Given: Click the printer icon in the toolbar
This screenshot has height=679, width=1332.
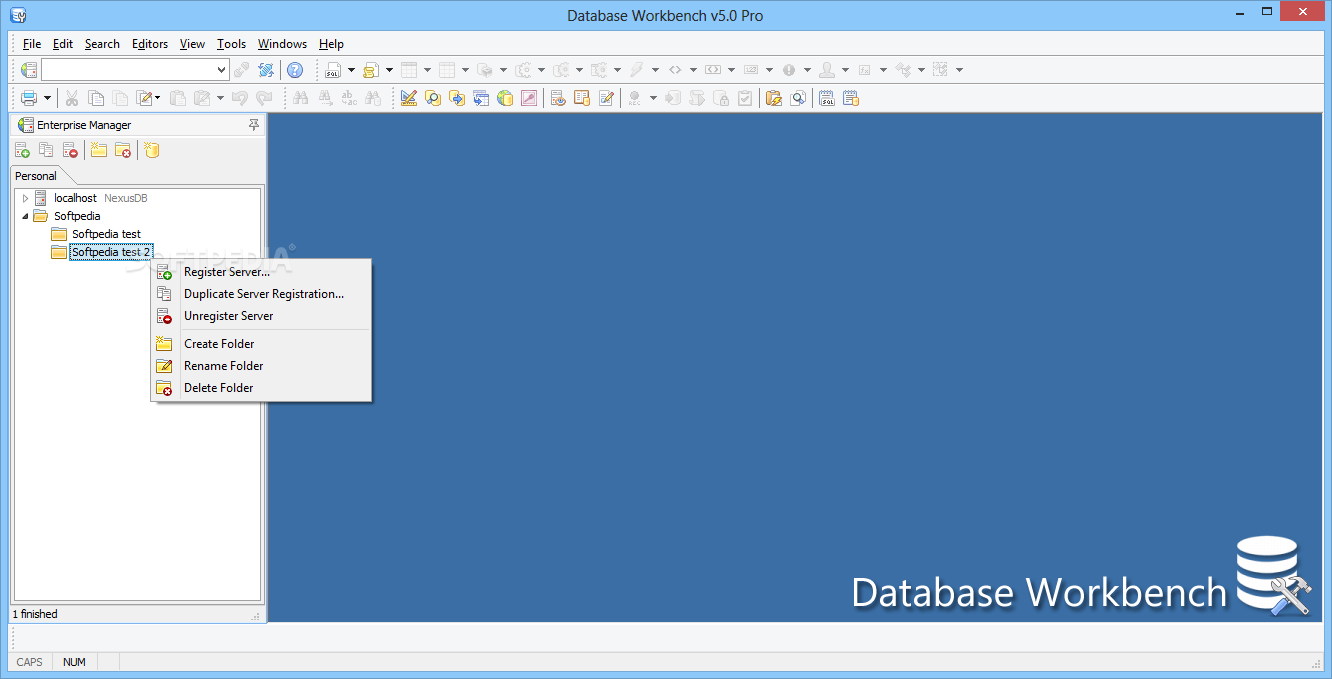Looking at the screenshot, I should 29,98.
